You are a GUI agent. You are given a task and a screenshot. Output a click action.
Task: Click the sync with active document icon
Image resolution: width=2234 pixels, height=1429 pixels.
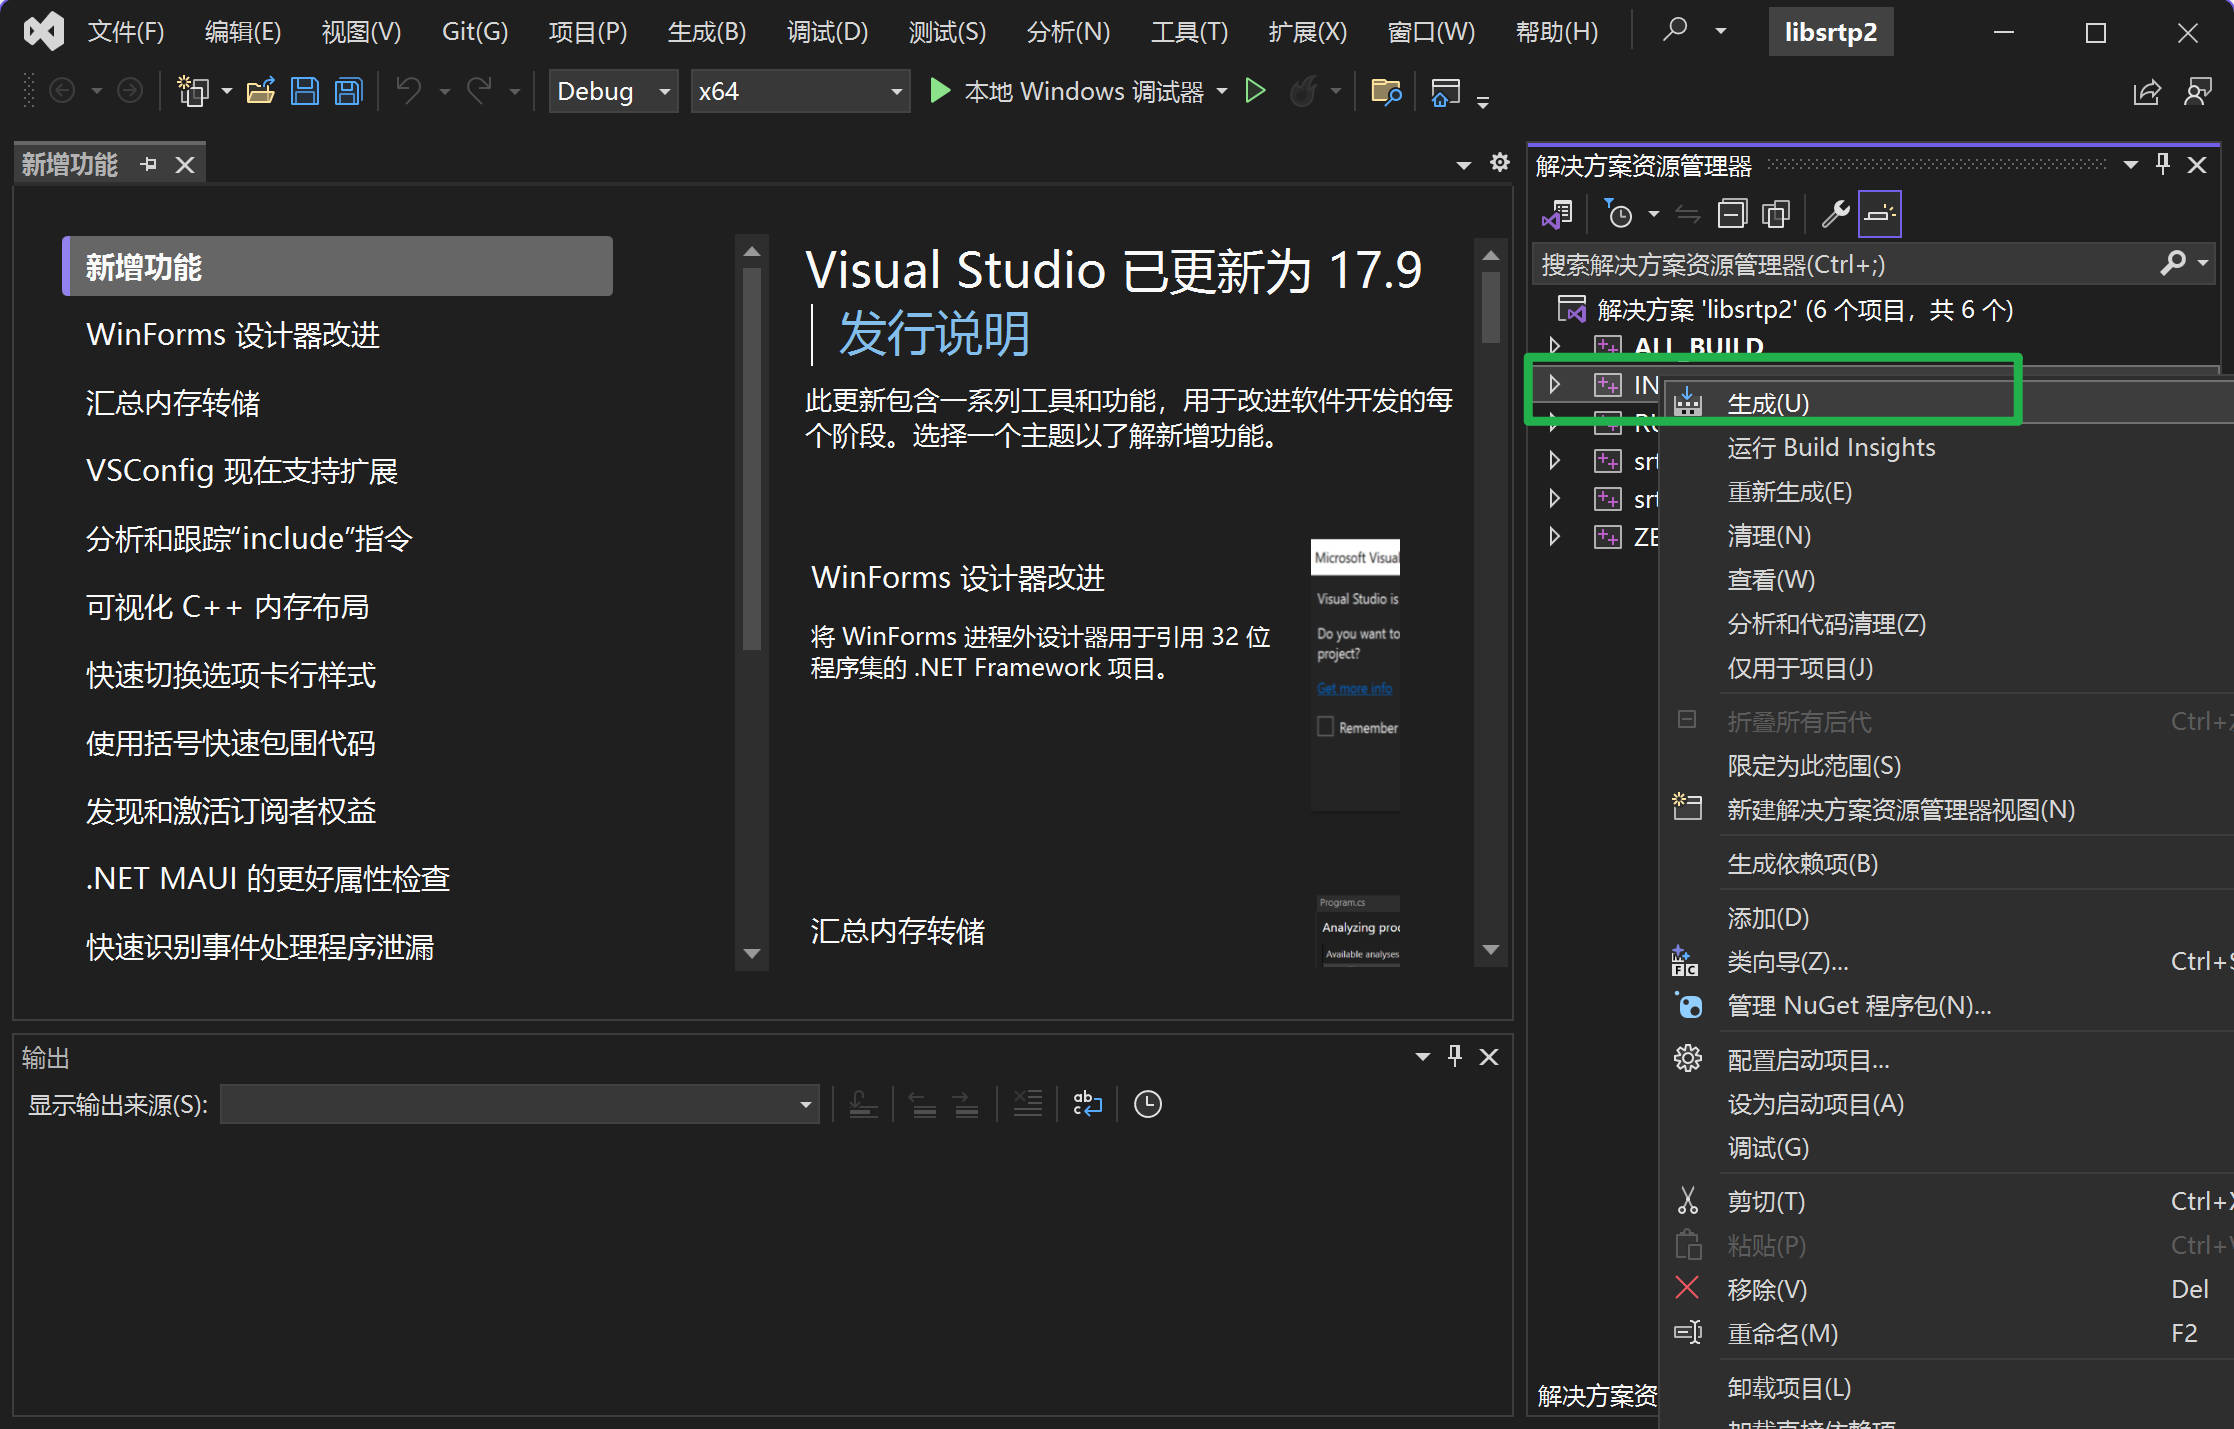[1687, 213]
